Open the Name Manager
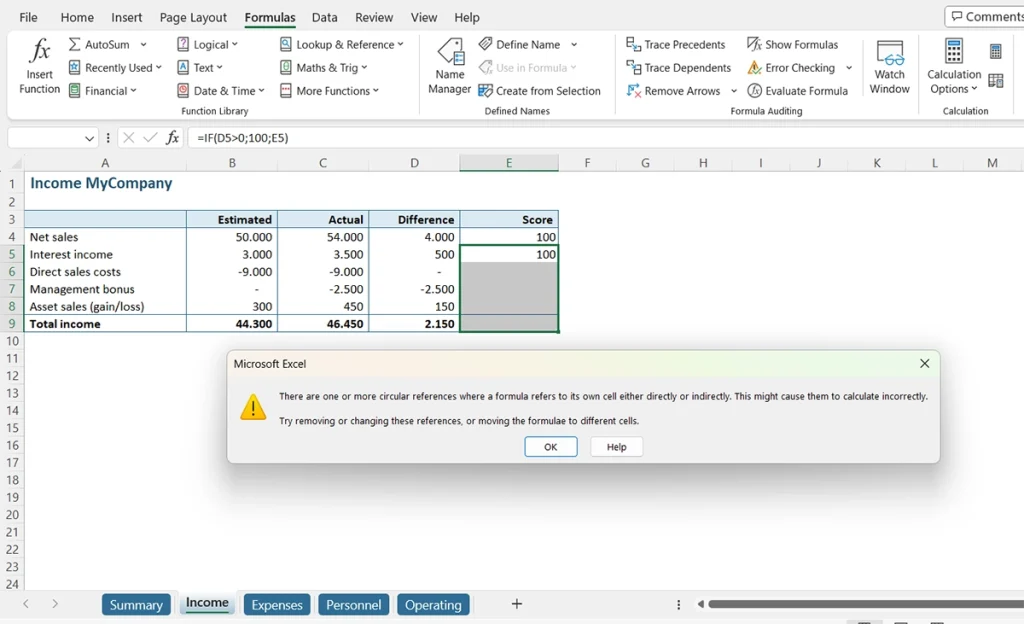 (x=448, y=66)
